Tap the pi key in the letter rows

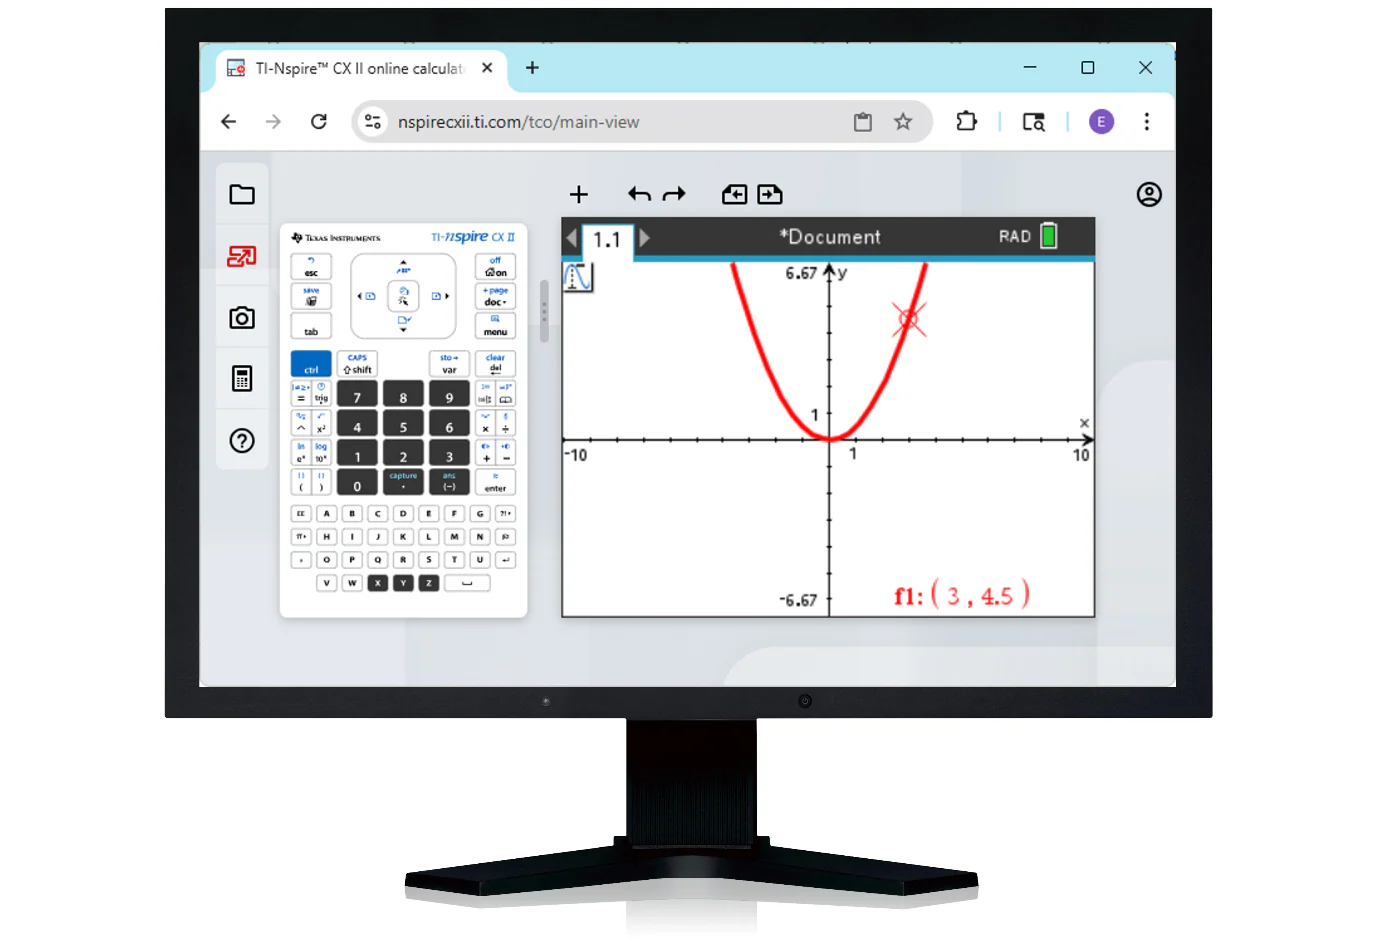301,537
